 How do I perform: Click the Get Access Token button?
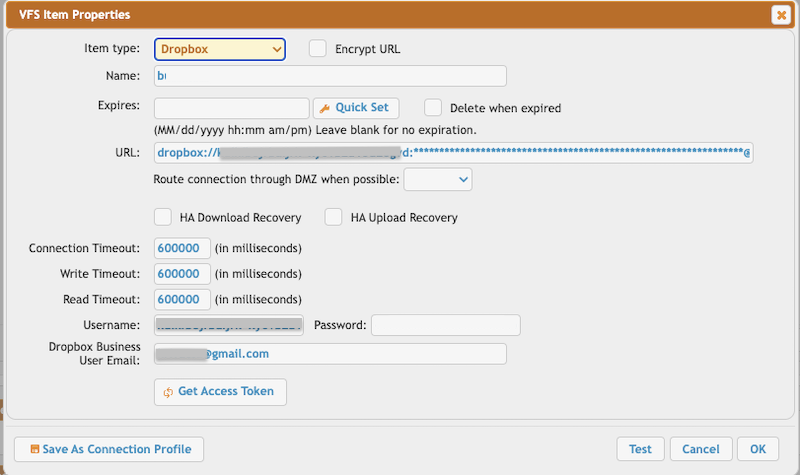click(x=220, y=392)
